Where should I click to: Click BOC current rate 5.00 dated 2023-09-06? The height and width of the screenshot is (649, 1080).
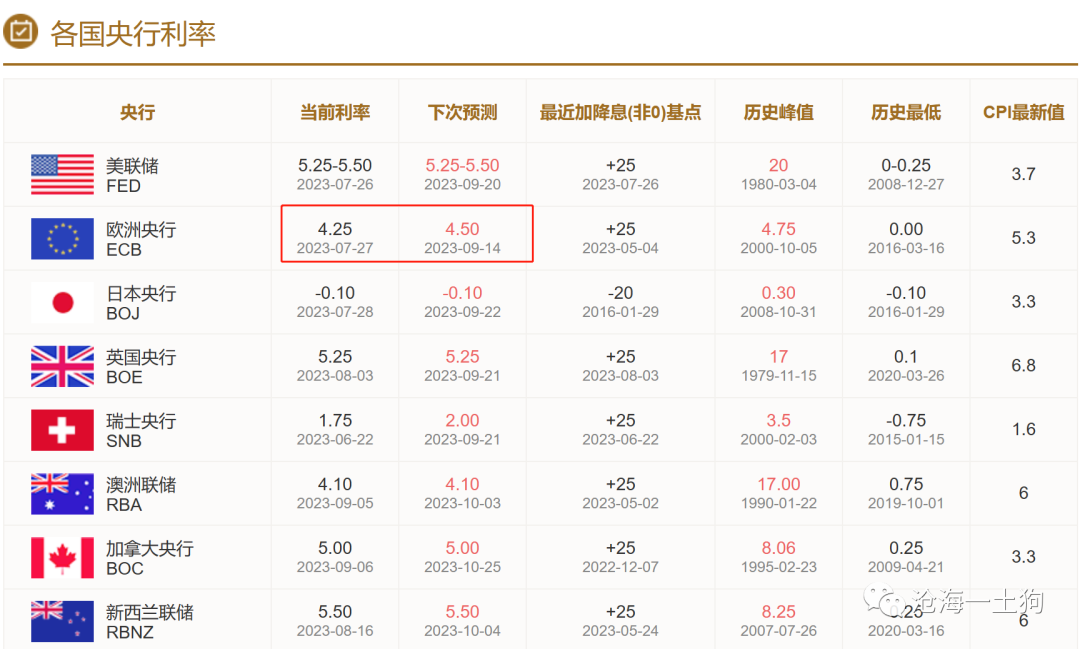pos(335,557)
